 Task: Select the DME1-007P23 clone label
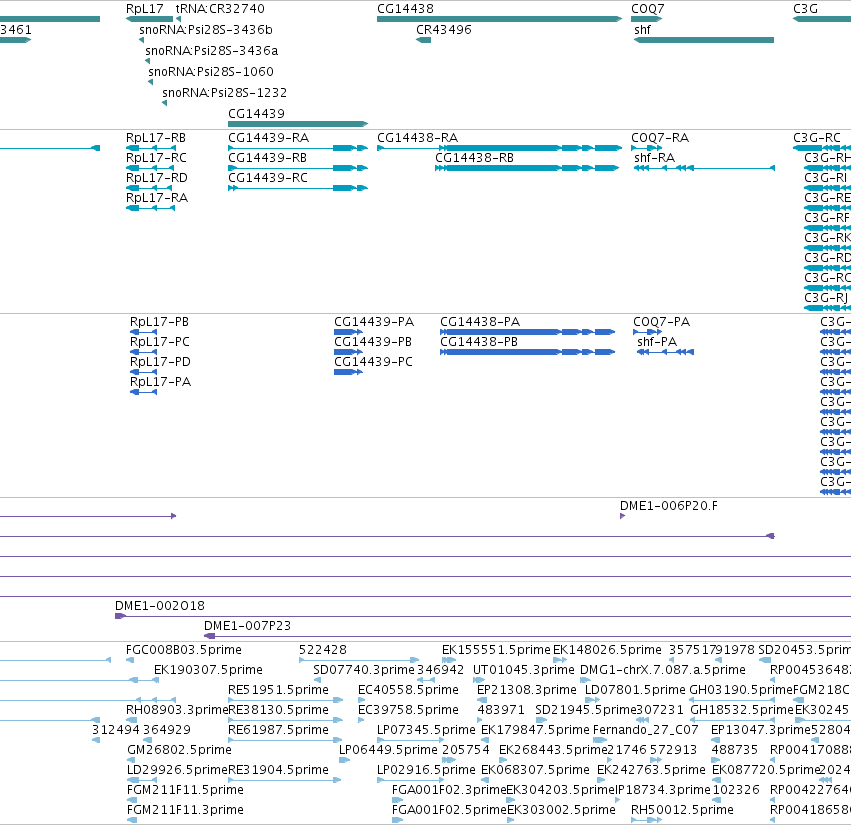(x=247, y=625)
